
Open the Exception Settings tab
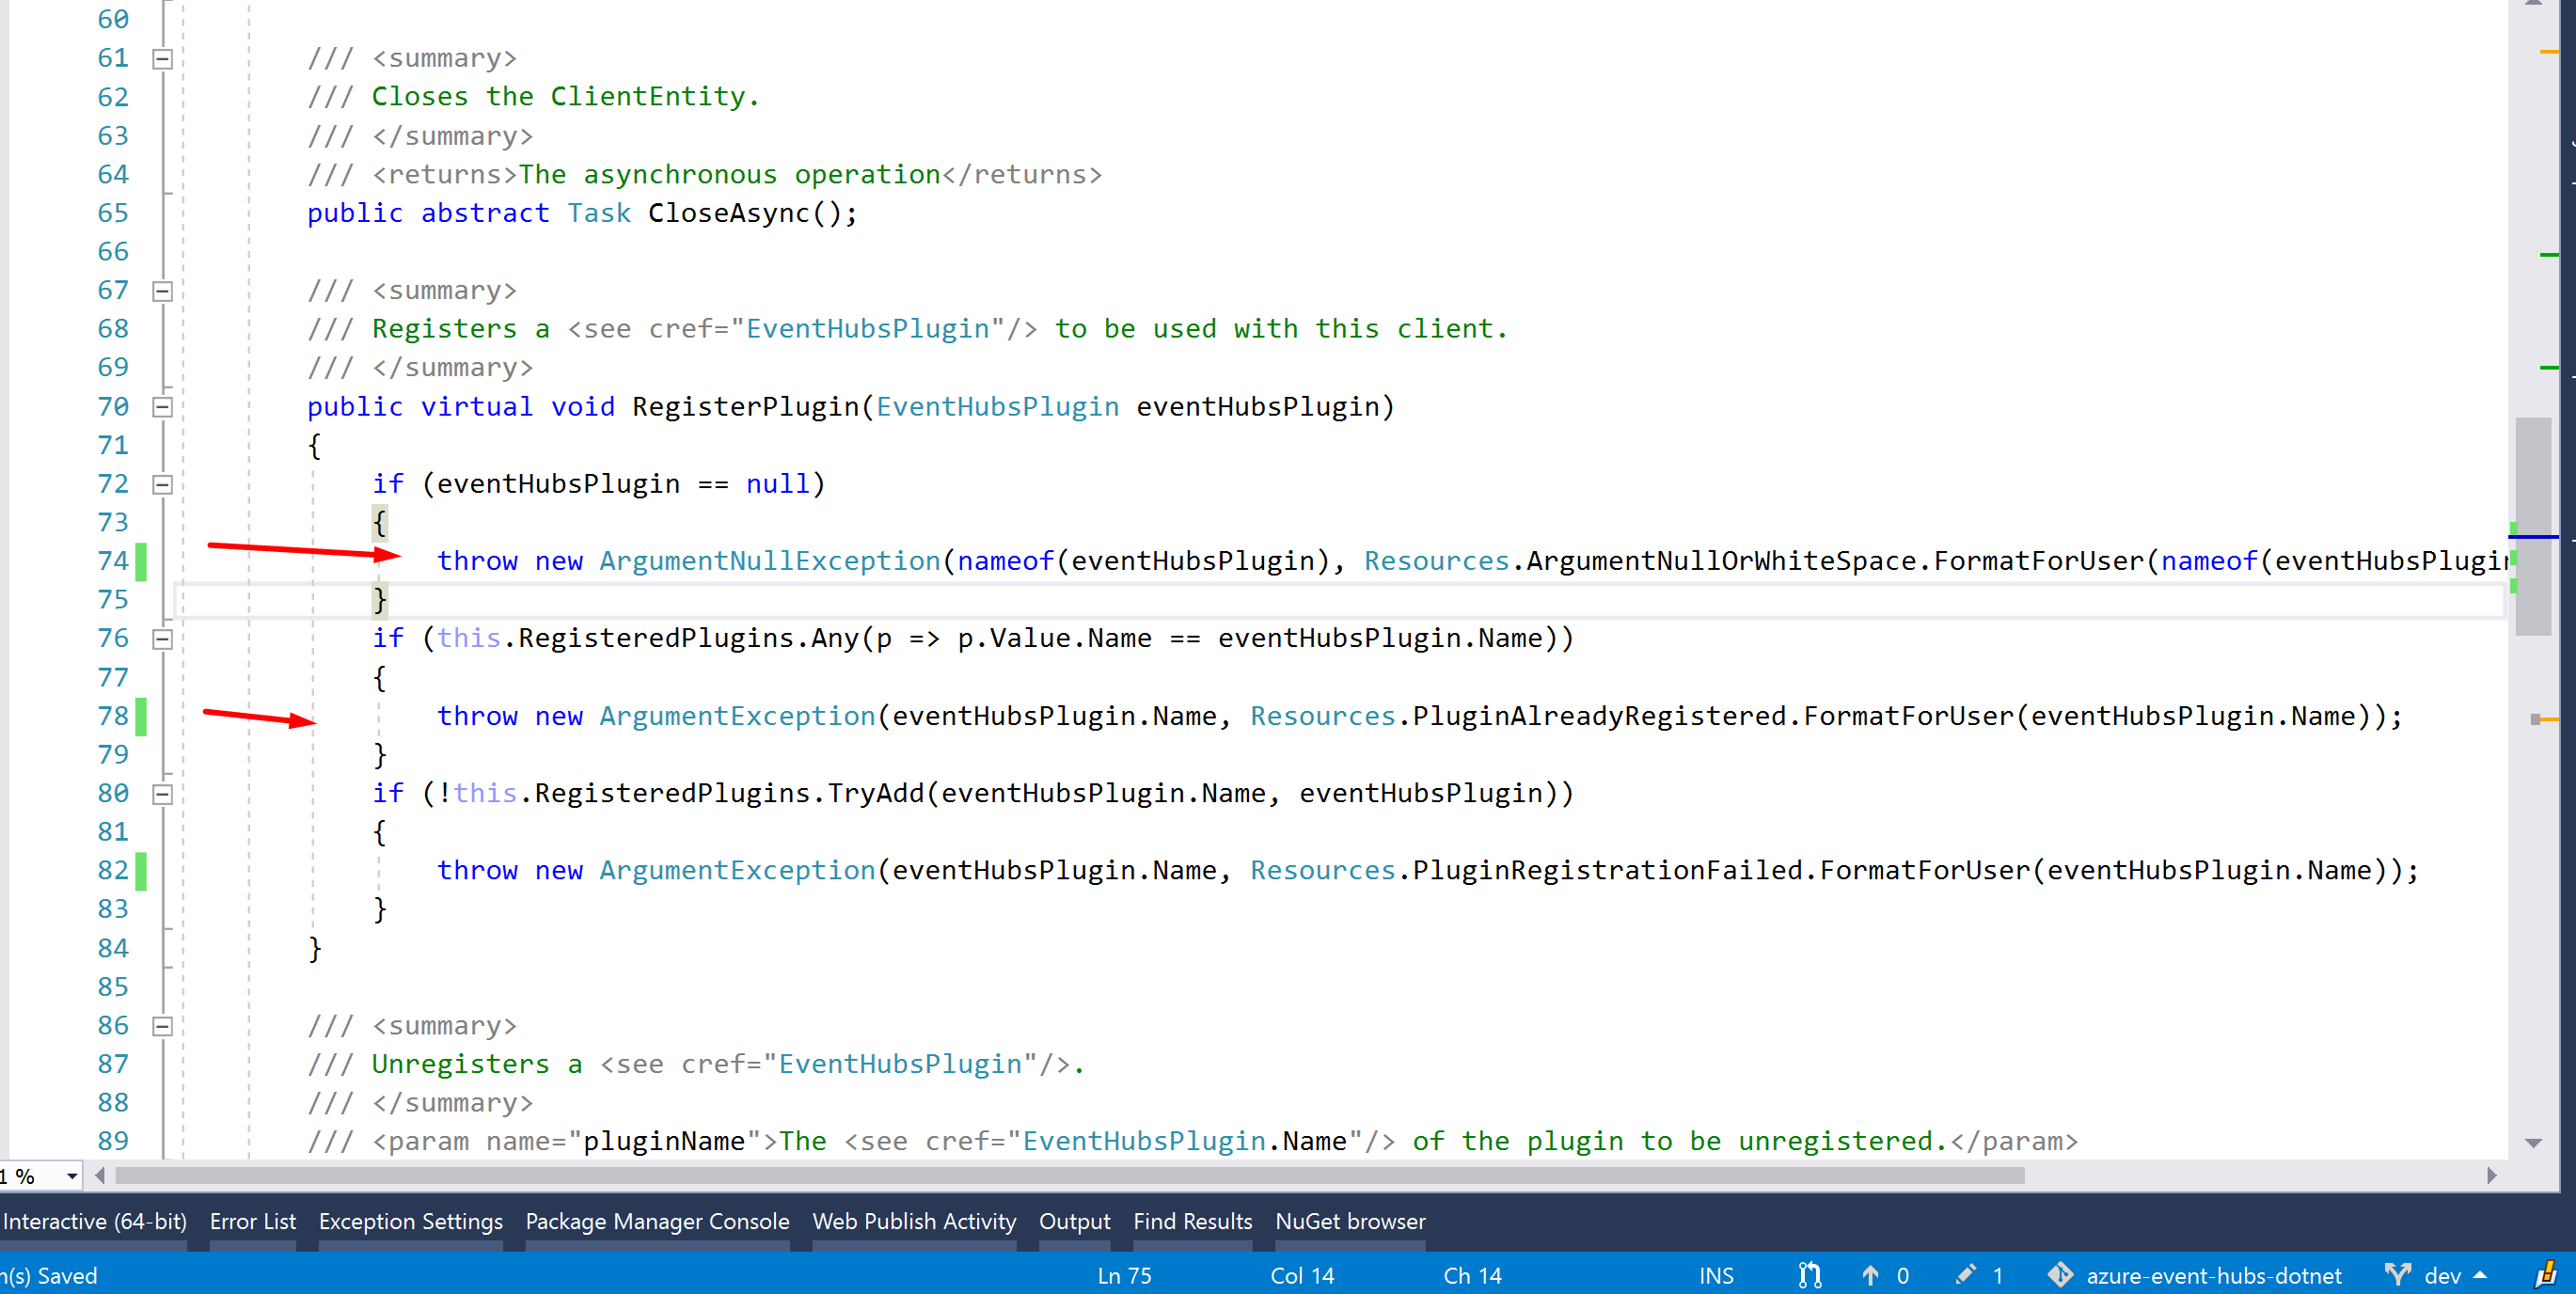(411, 1221)
